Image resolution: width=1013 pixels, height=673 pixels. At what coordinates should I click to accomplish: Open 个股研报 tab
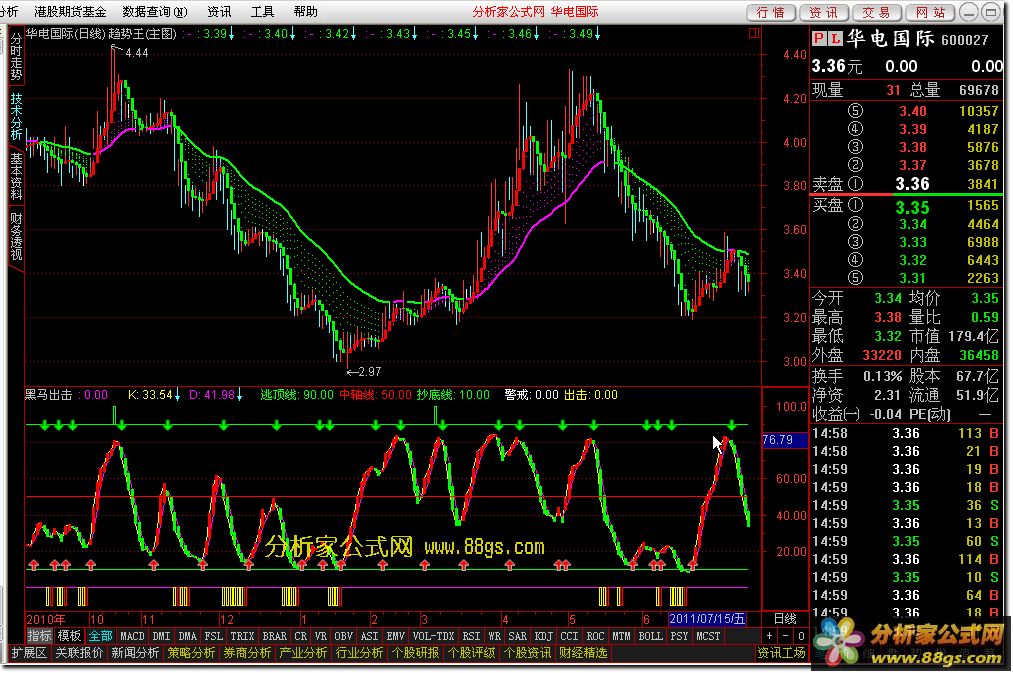tap(415, 653)
